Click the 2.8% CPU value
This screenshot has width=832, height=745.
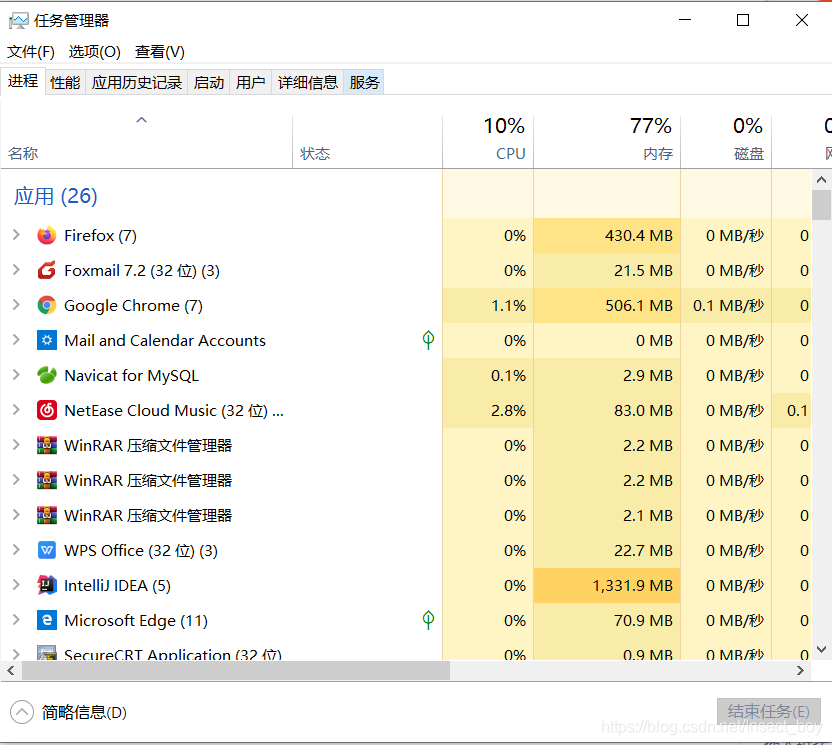[x=508, y=410]
